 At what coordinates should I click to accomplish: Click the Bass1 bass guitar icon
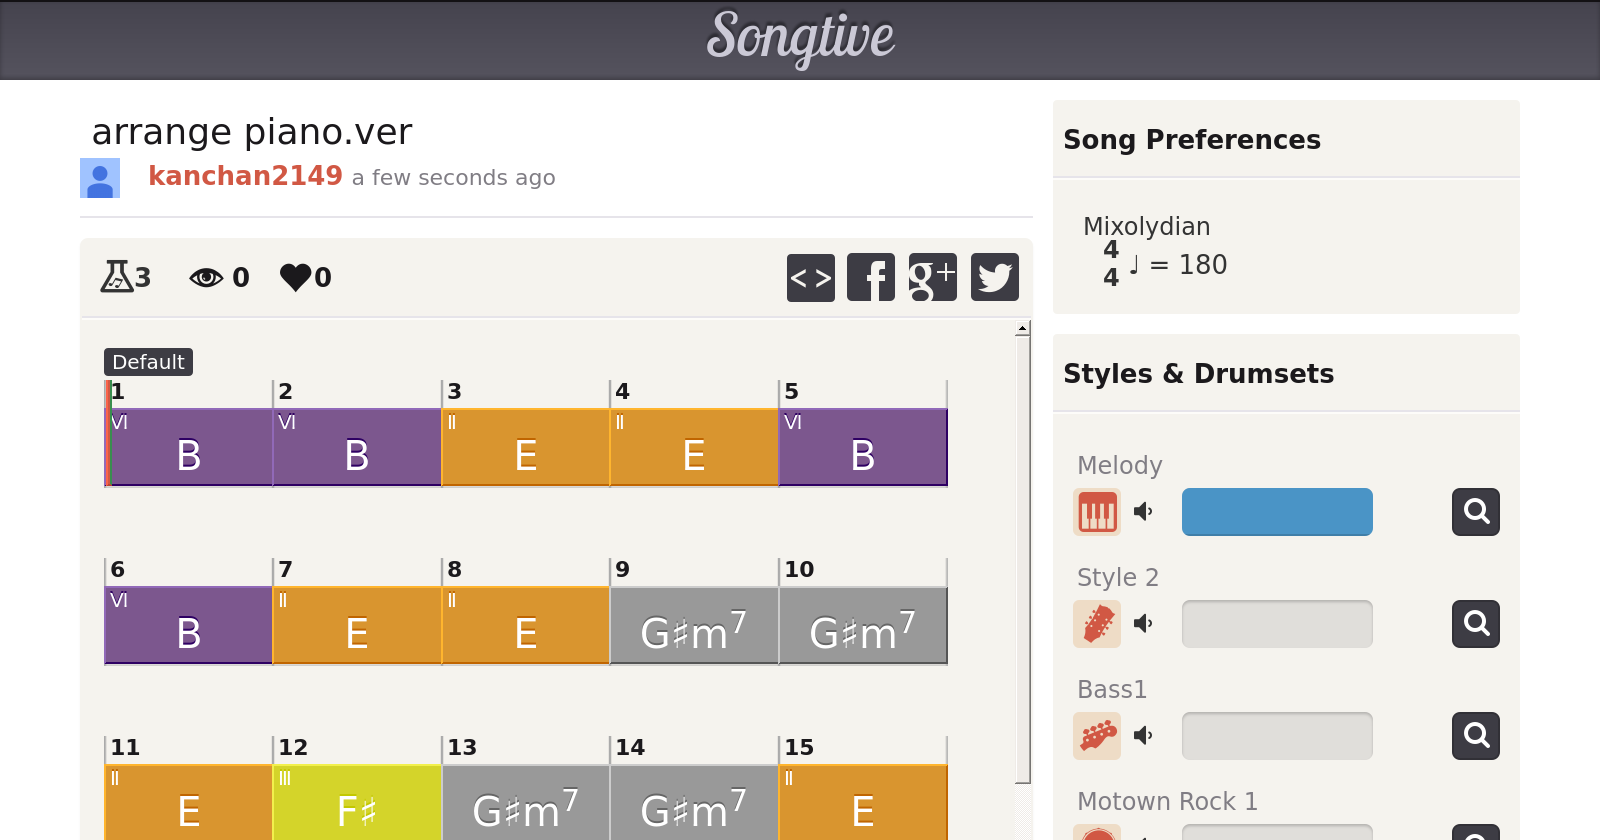tap(1097, 736)
